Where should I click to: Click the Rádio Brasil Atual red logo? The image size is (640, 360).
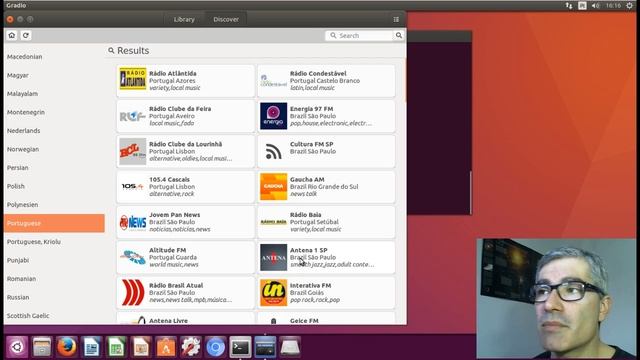133,293
